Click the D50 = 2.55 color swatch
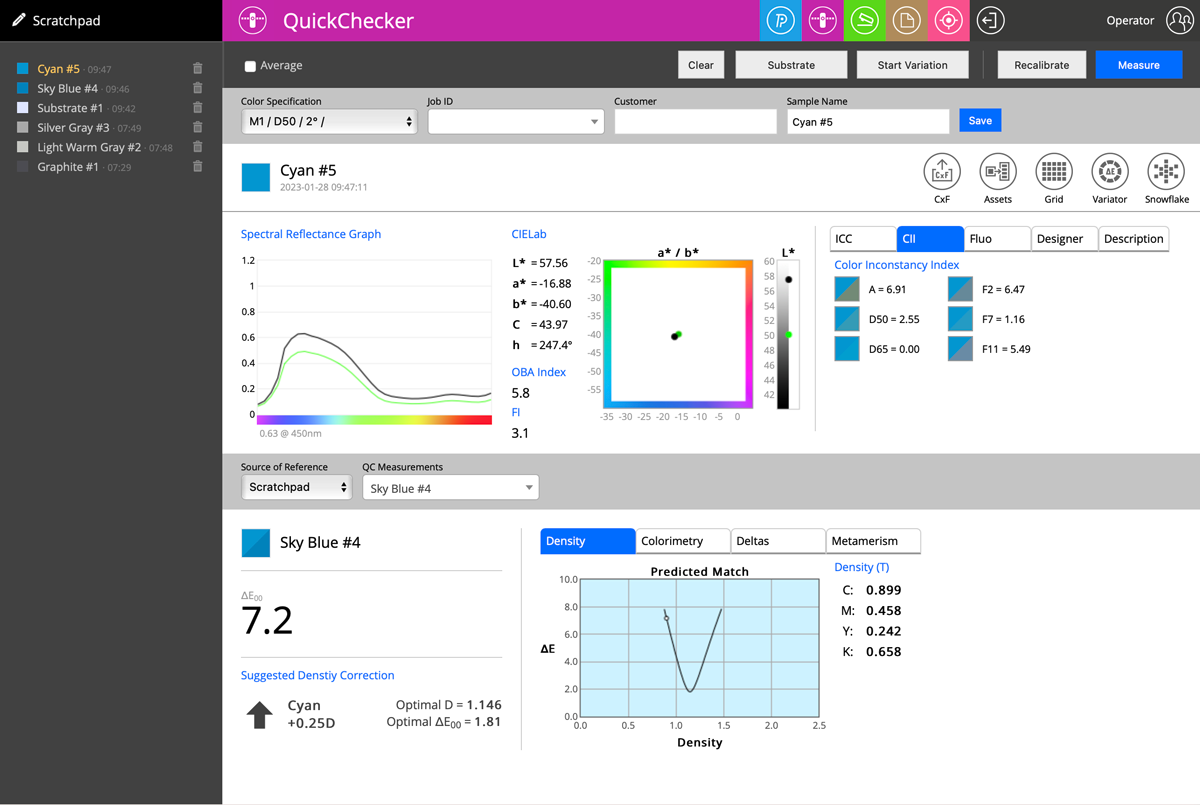 pyautogui.click(x=847, y=319)
